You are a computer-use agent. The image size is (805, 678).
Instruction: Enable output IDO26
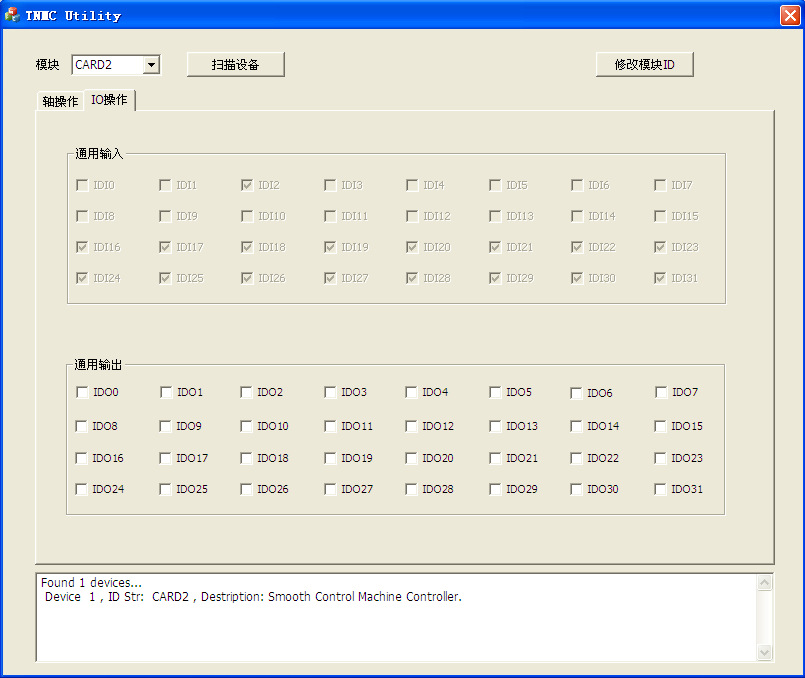pyautogui.click(x=246, y=489)
